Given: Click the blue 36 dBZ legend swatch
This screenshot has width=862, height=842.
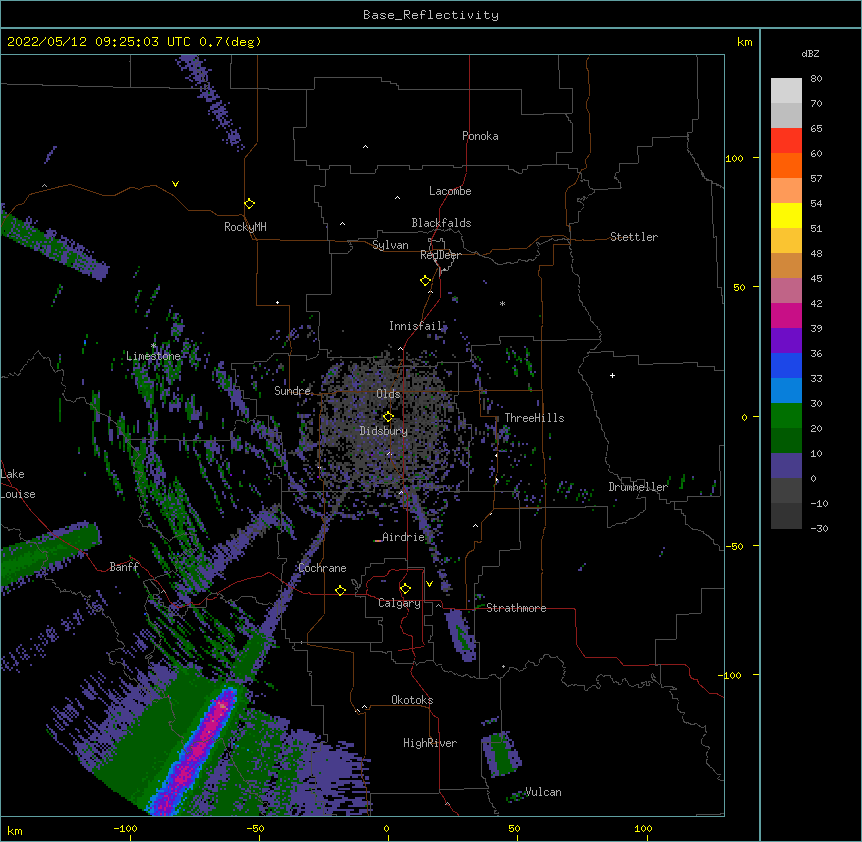Looking at the screenshot, I should point(786,365).
